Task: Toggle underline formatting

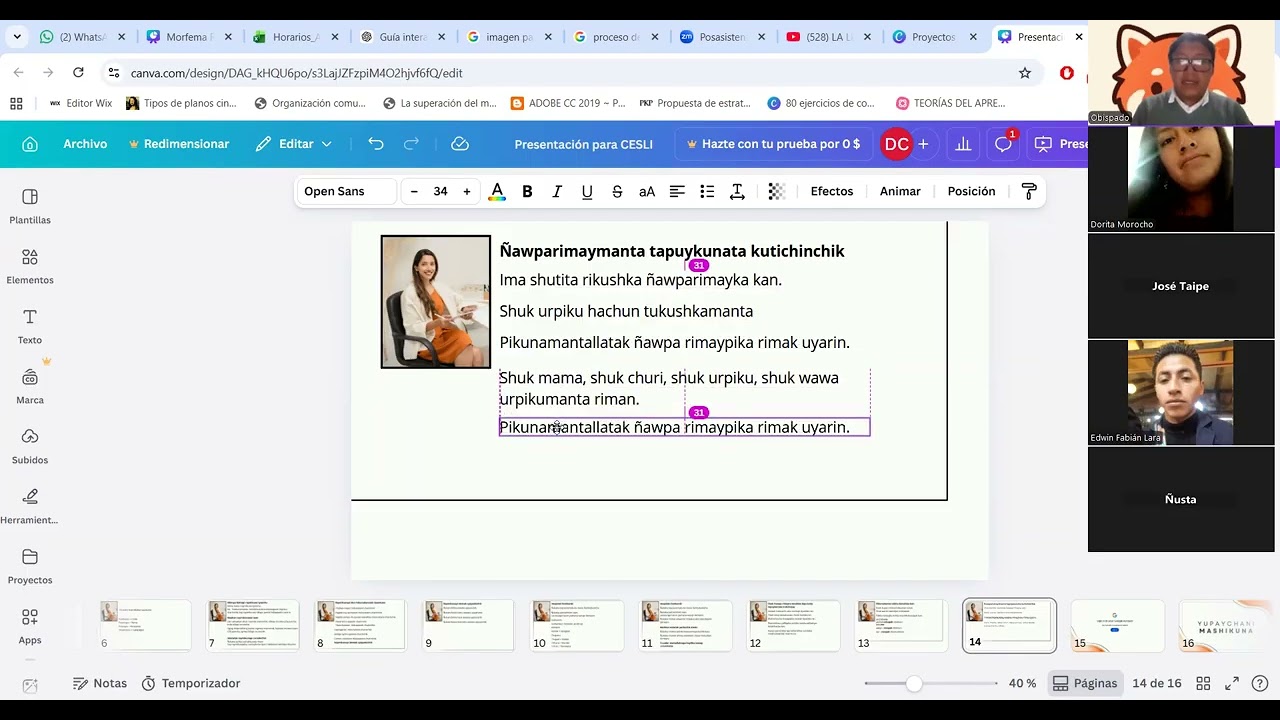Action: tap(587, 191)
